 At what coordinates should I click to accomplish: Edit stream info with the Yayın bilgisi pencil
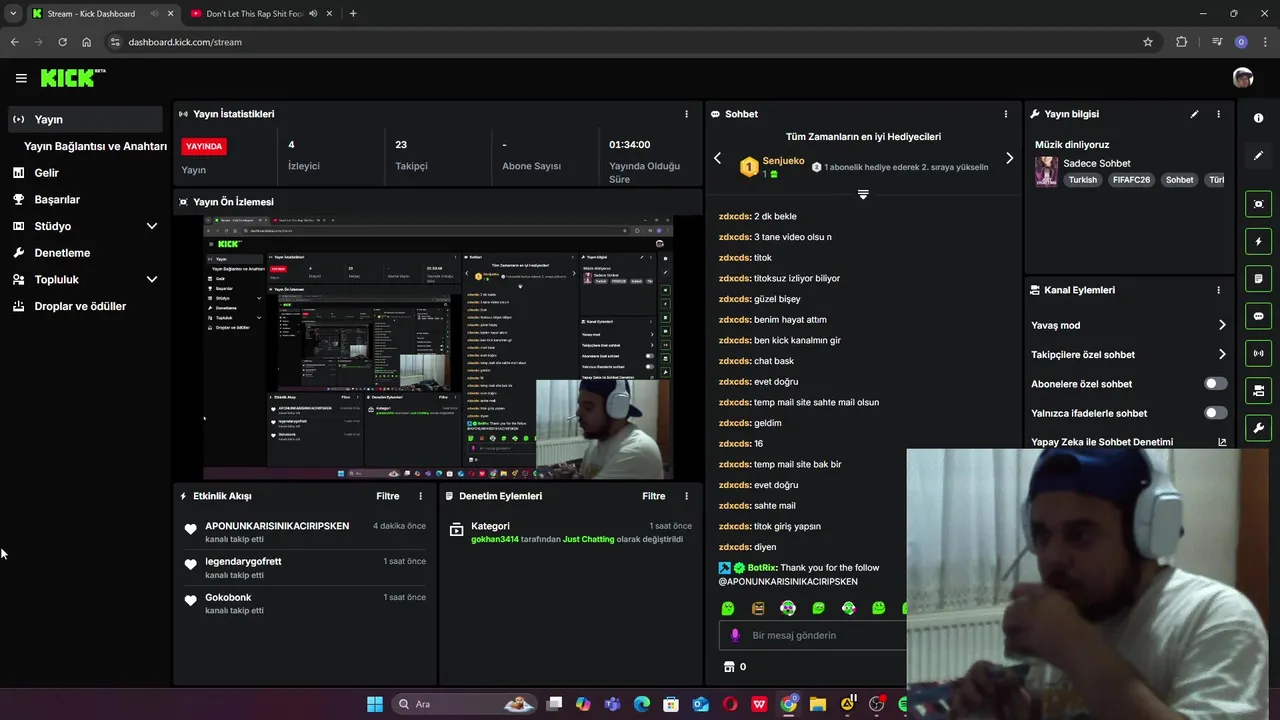(x=1194, y=114)
